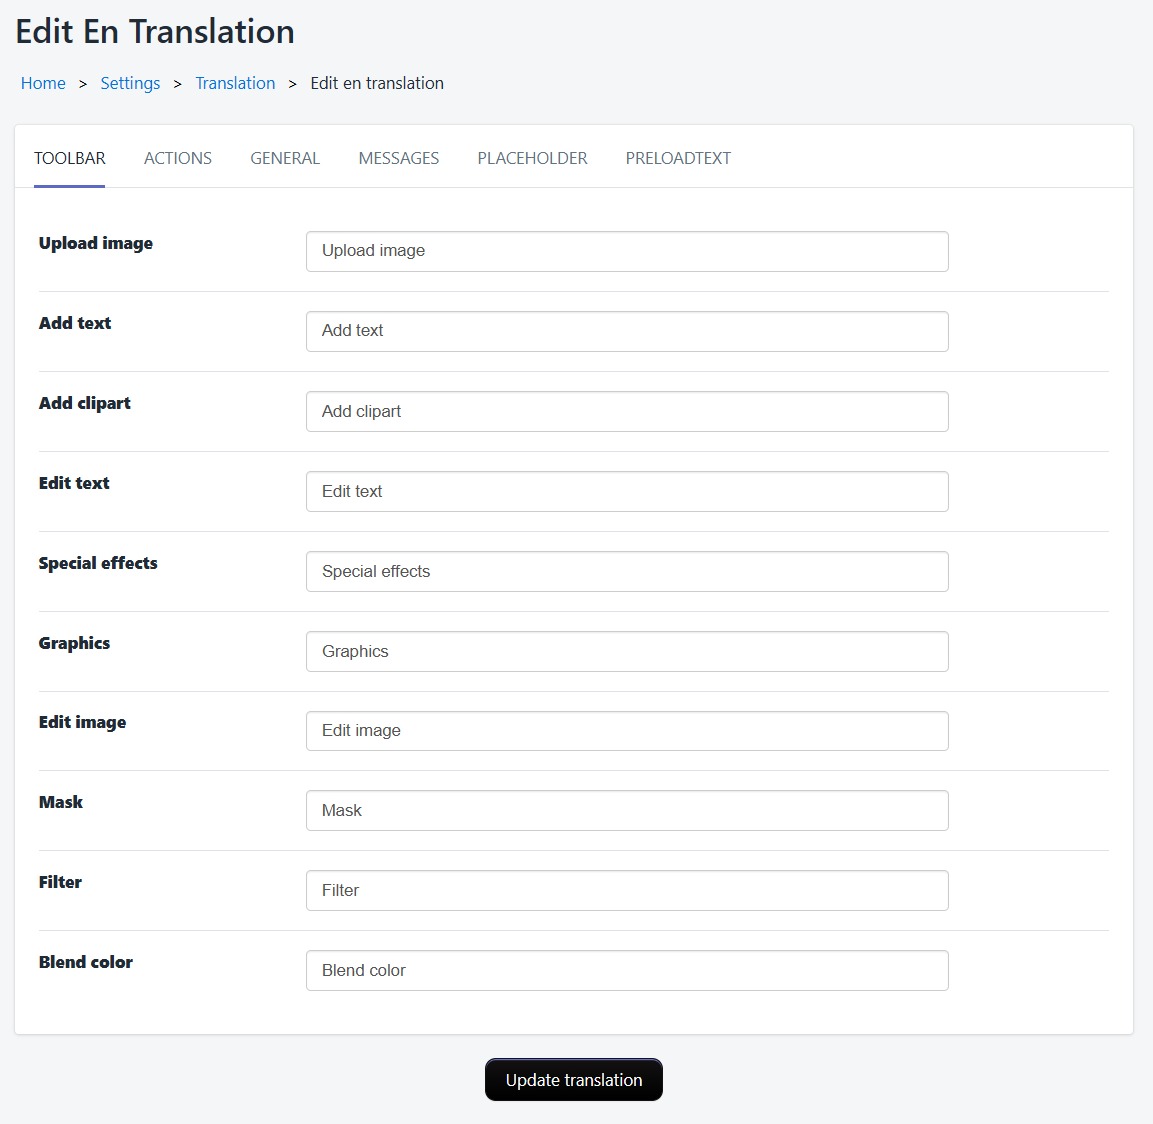Switch to the MESSAGES tab
This screenshot has height=1124, width=1153.
click(x=398, y=157)
